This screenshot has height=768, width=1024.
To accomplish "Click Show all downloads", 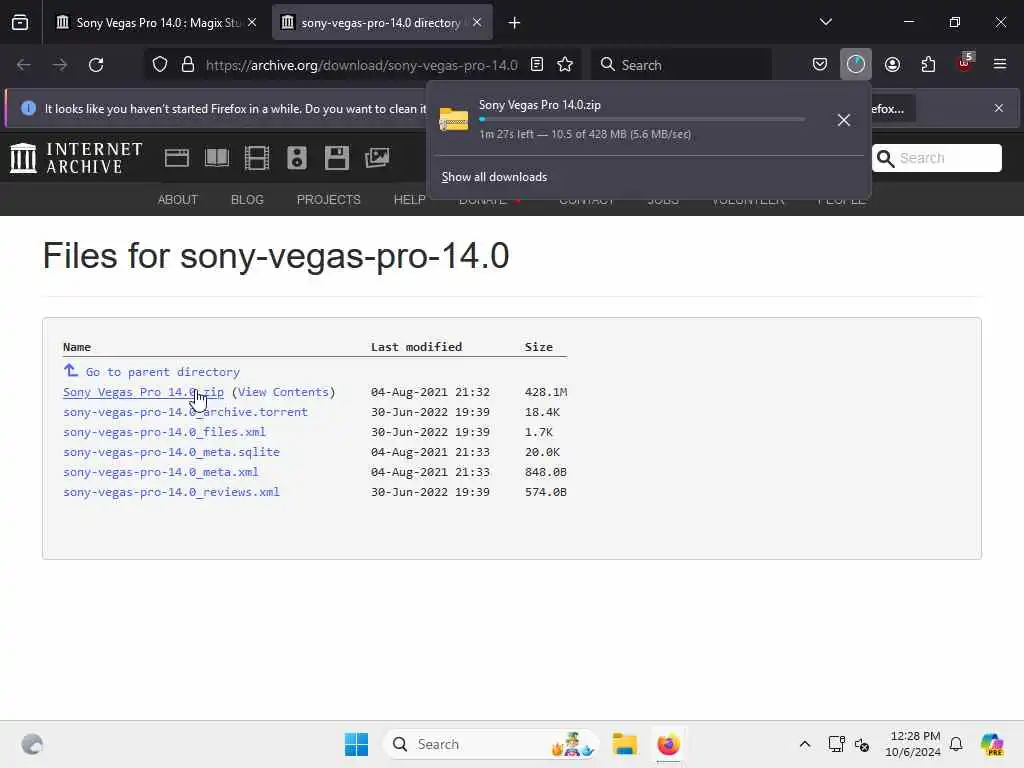I will point(494,177).
